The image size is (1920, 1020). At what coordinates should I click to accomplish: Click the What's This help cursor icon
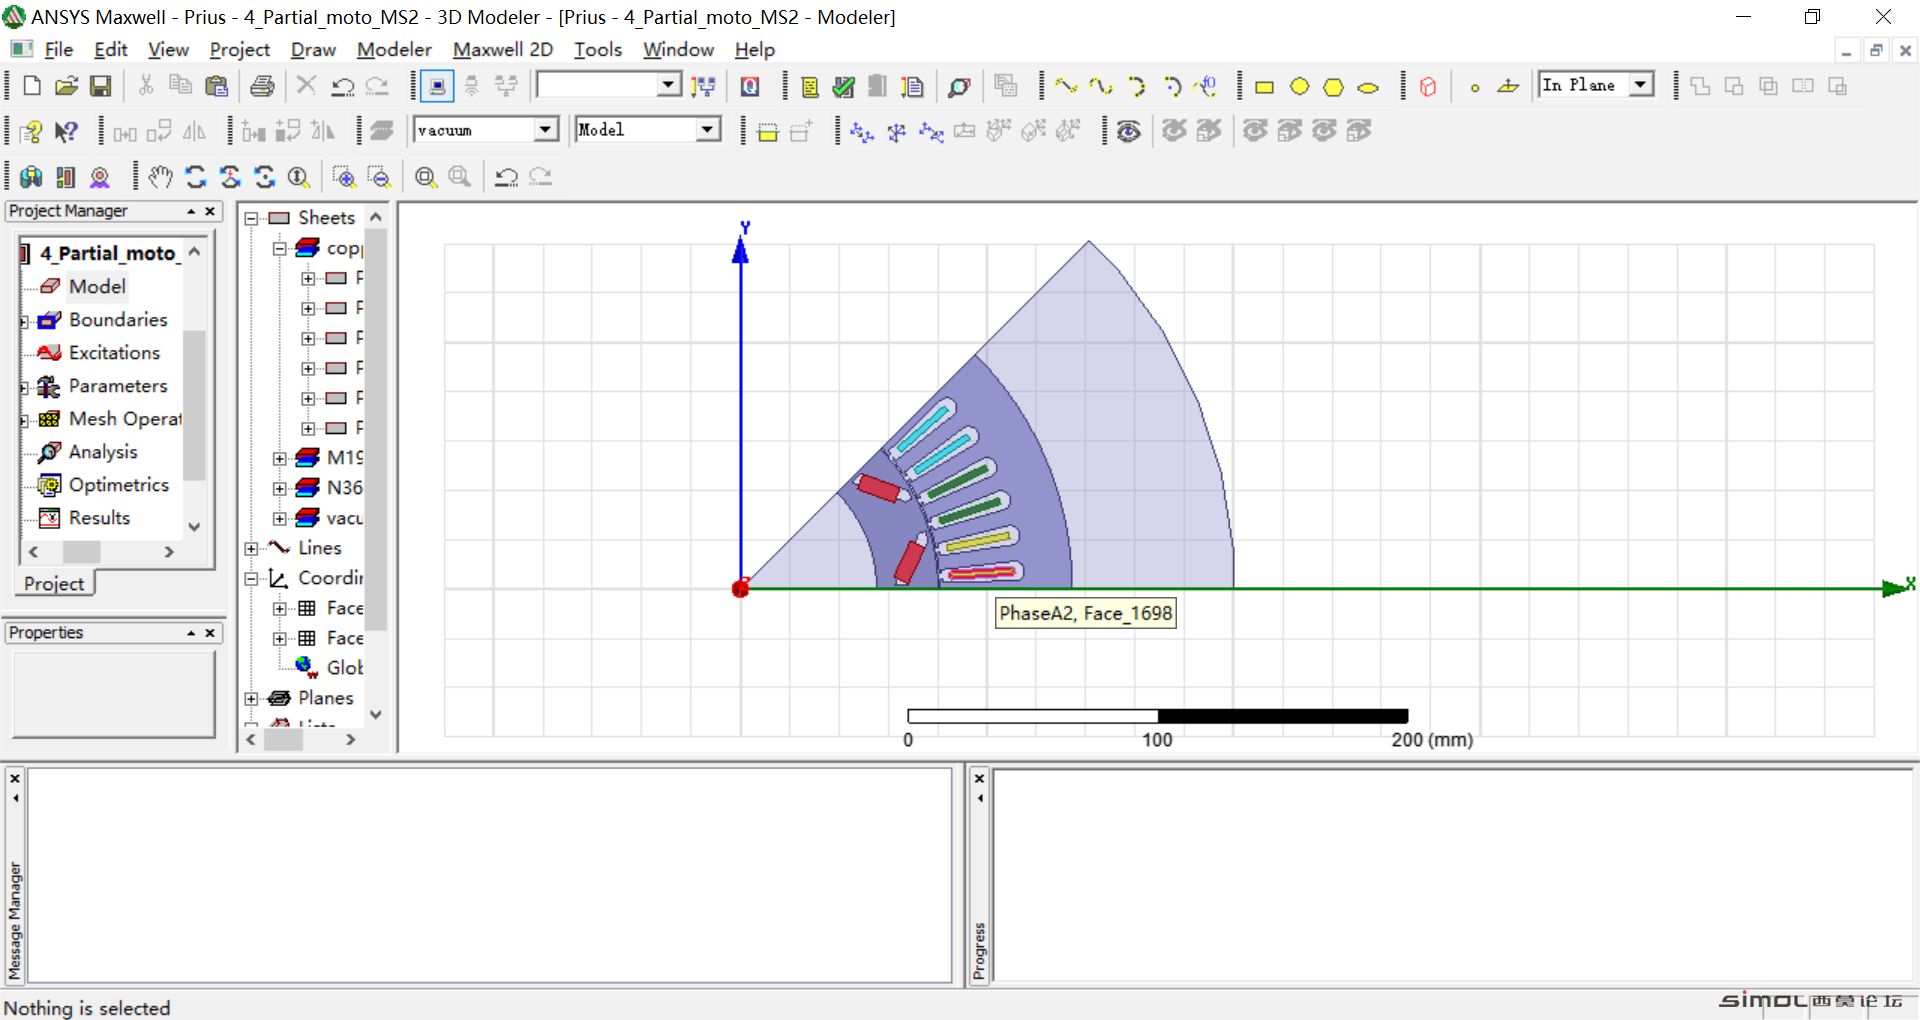[66, 131]
